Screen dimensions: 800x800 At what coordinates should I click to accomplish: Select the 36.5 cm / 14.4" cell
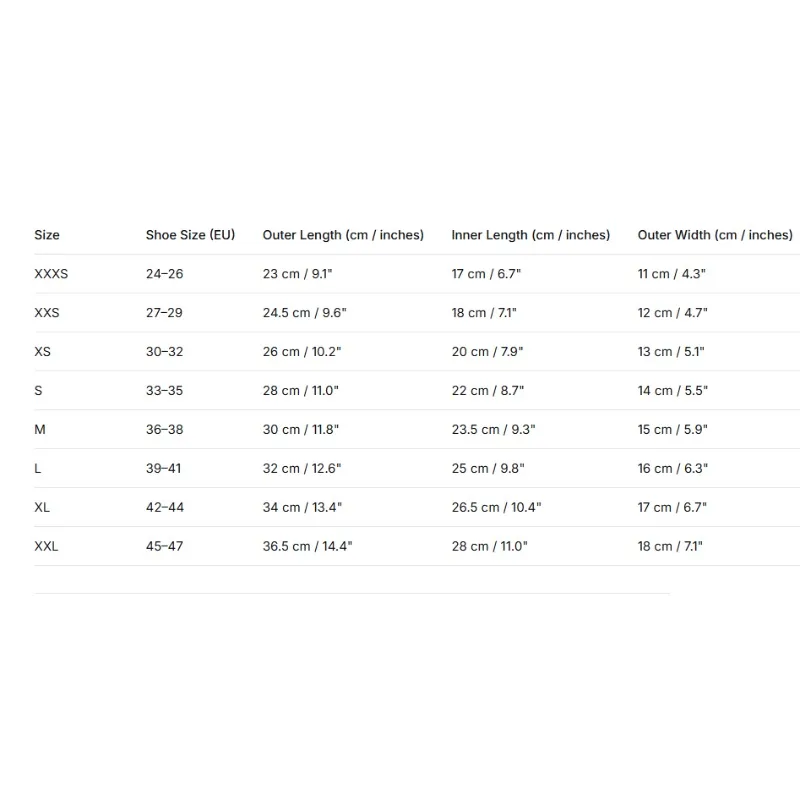(x=308, y=546)
